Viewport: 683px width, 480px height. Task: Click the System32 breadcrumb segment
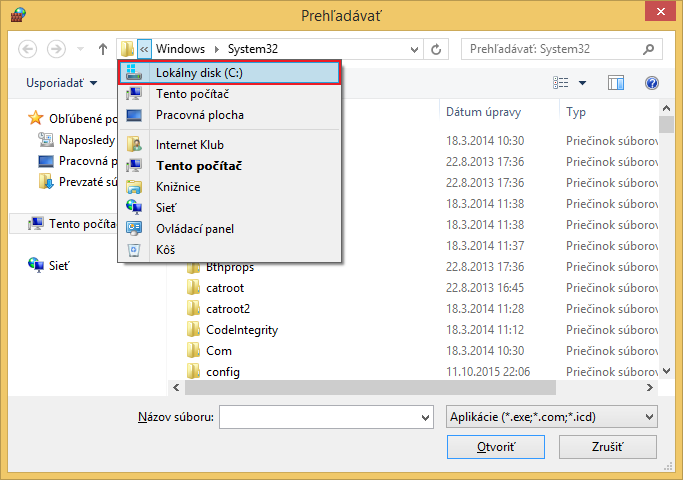click(253, 49)
